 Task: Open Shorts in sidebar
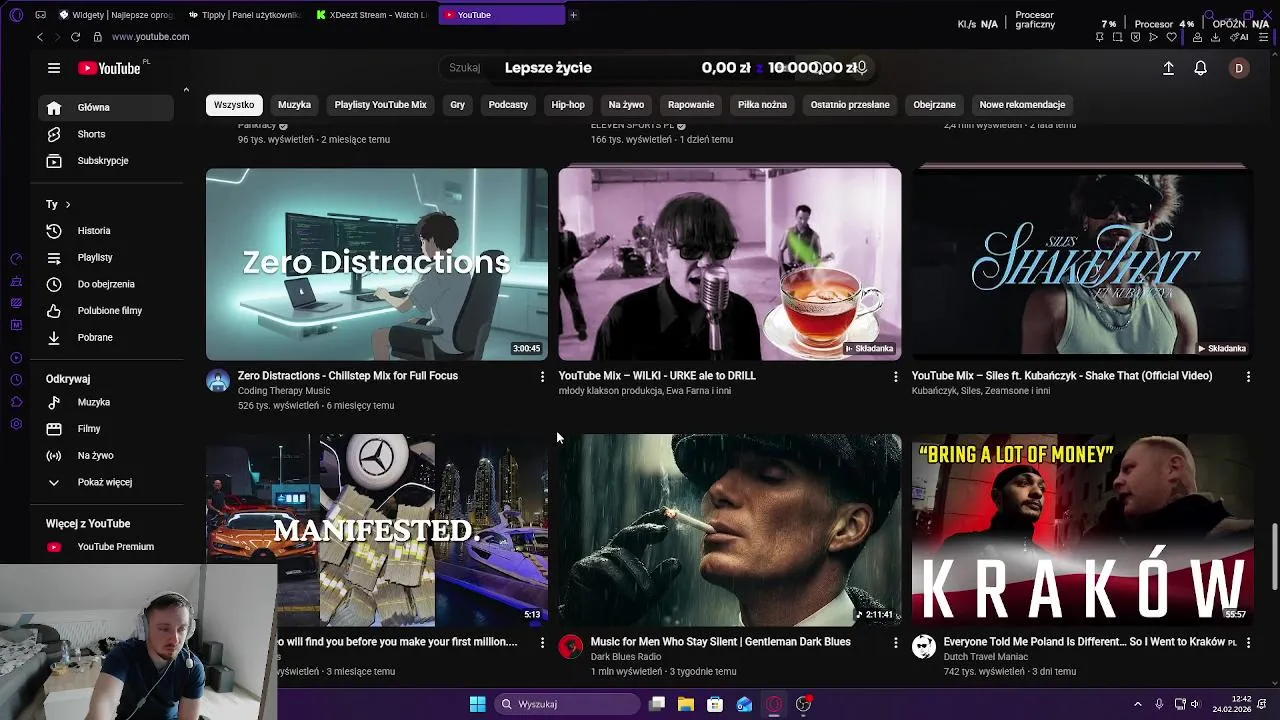click(106, 134)
